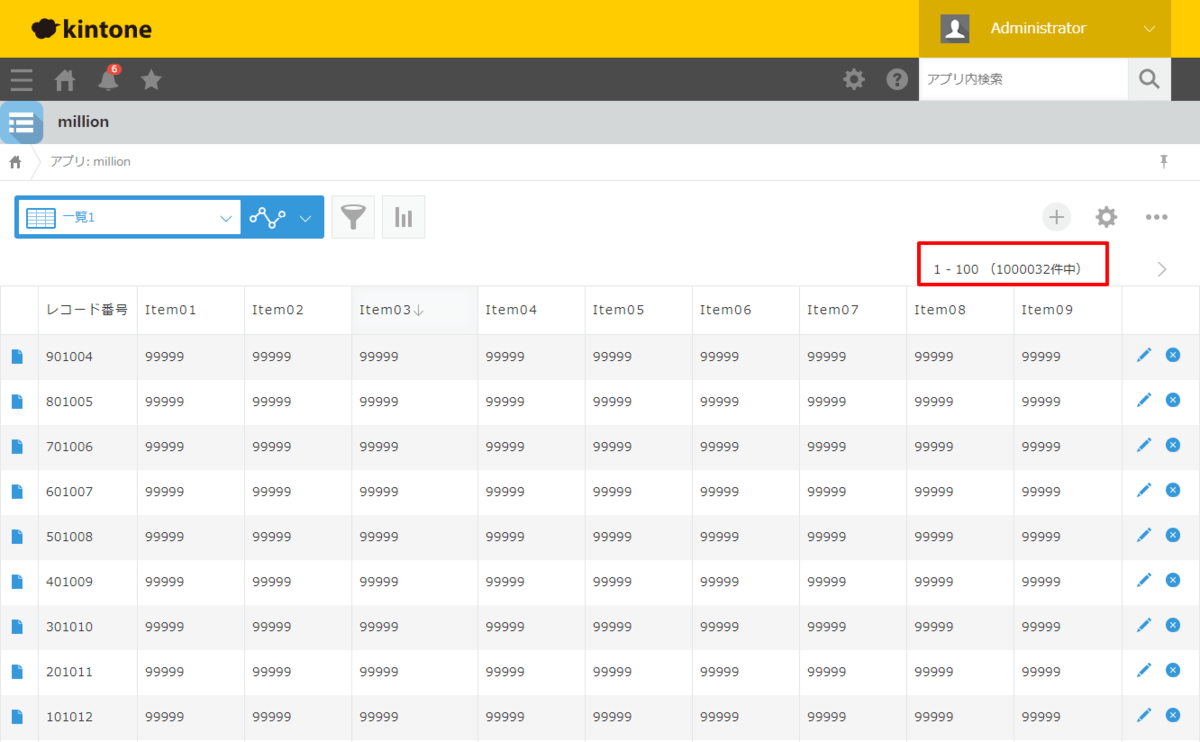Click record number 701006 cell

[87, 447]
